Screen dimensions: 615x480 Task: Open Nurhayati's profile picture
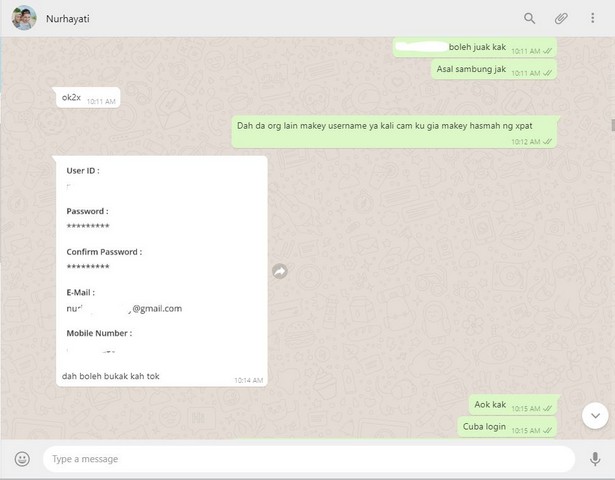(x=24, y=18)
